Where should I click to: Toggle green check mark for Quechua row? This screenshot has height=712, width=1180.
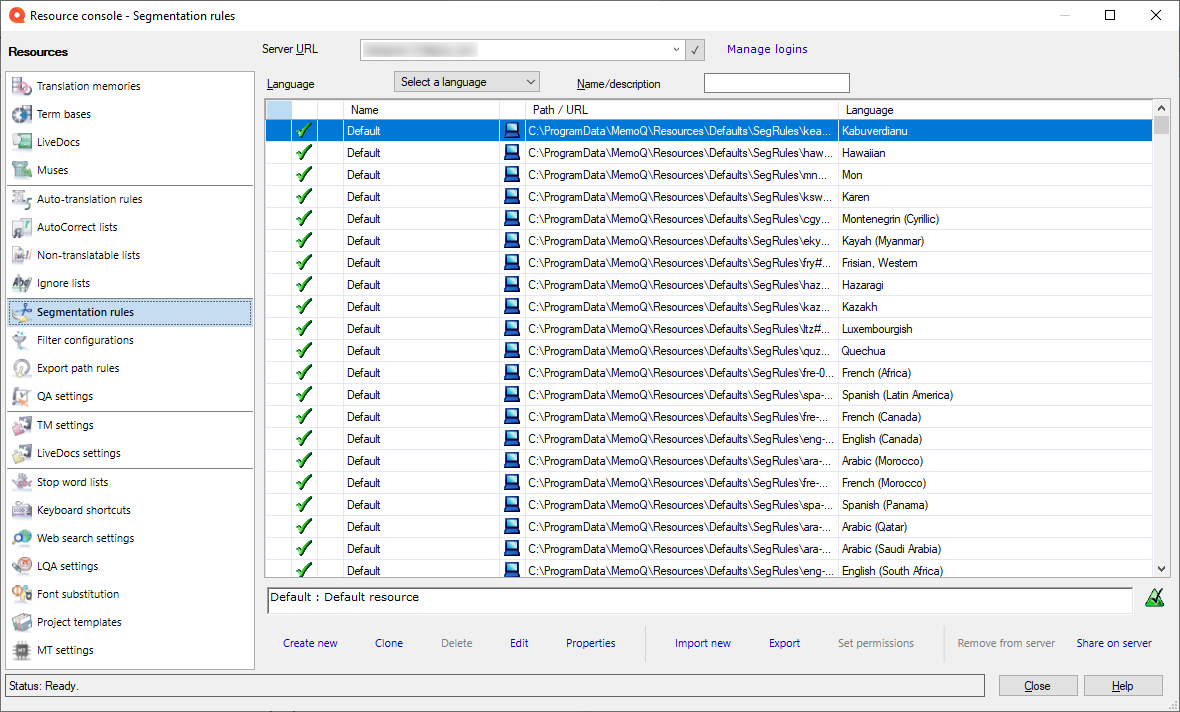coord(304,351)
